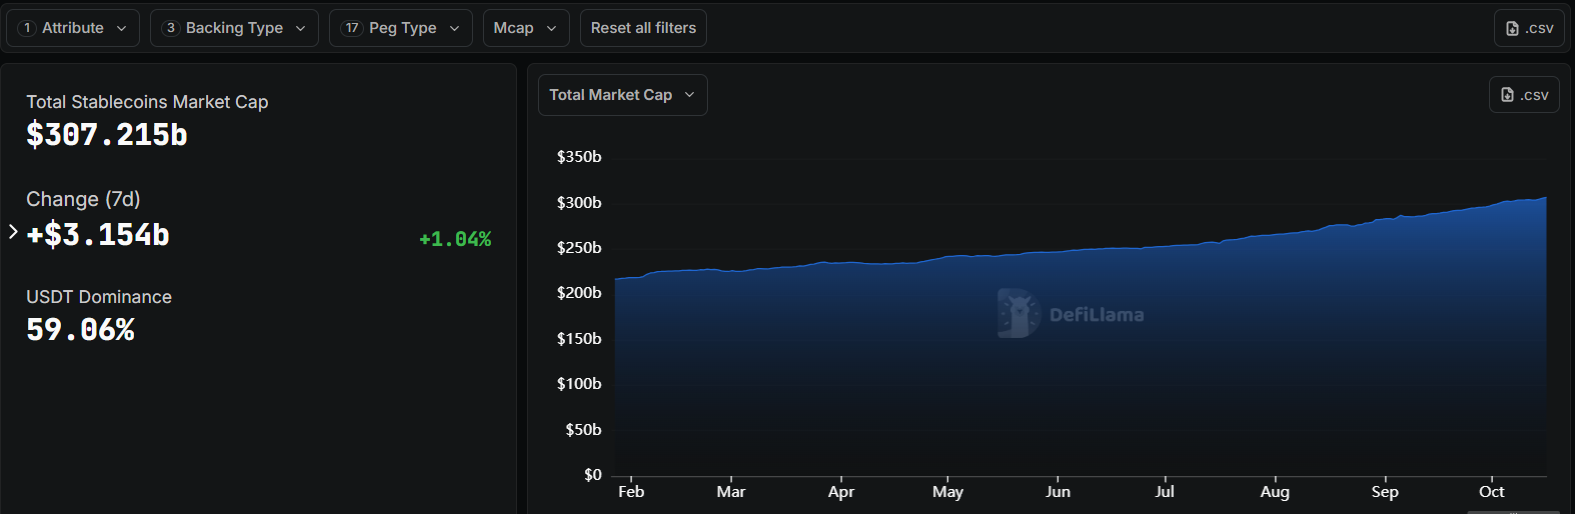Screen dimensions: 1575x514
Task: Download the table .csv at top right
Action: click(1528, 28)
